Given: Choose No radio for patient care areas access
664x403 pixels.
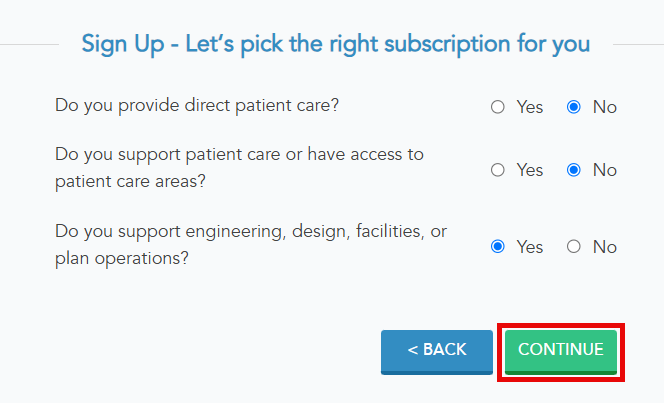Looking at the screenshot, I should click(x=574, y=170).
